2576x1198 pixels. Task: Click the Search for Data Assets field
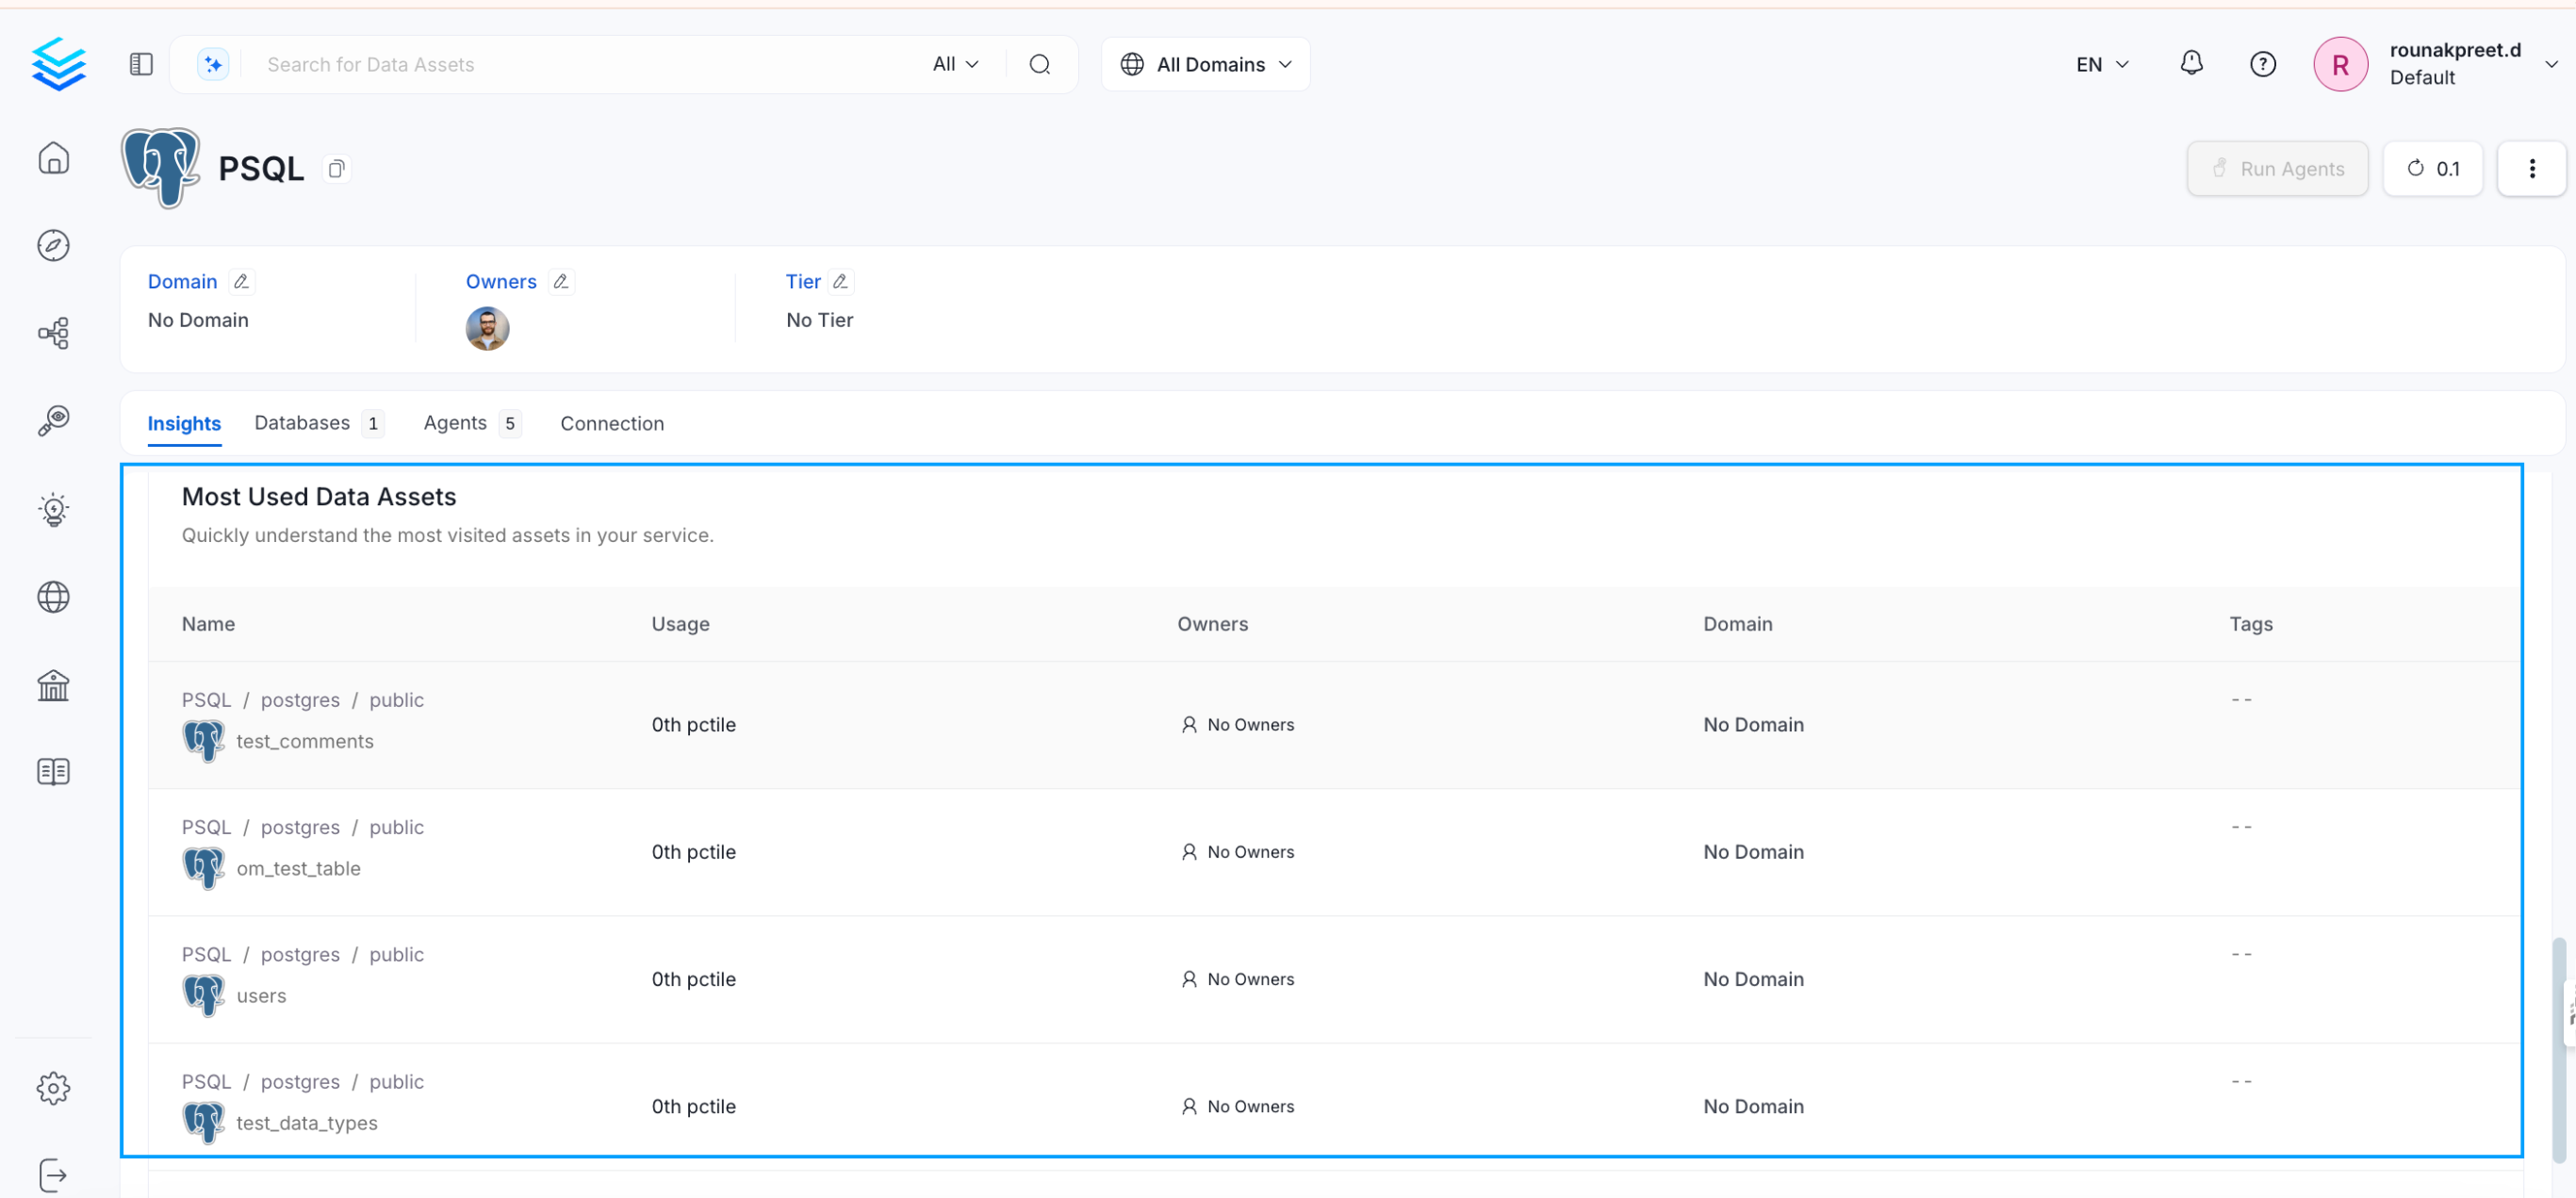point(580,64)
